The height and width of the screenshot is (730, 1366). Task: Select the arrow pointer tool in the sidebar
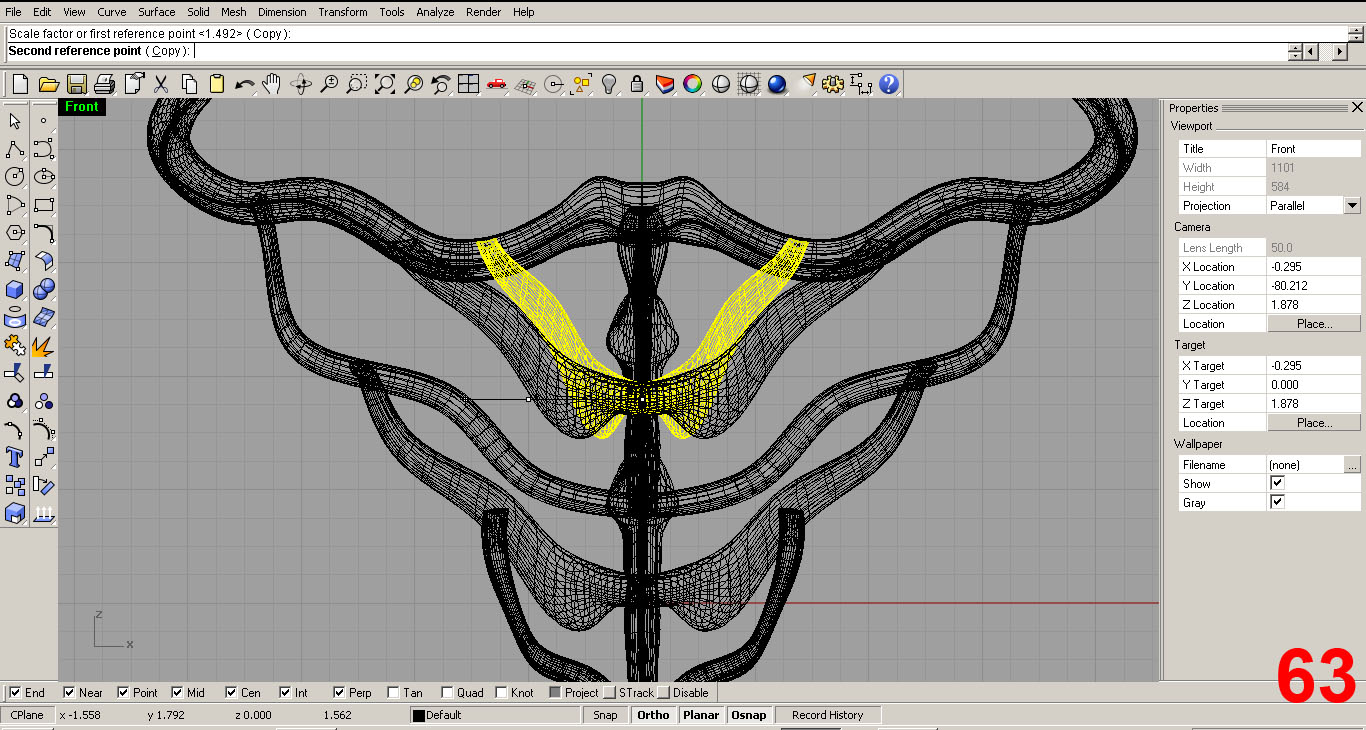(x=15, y=121)
